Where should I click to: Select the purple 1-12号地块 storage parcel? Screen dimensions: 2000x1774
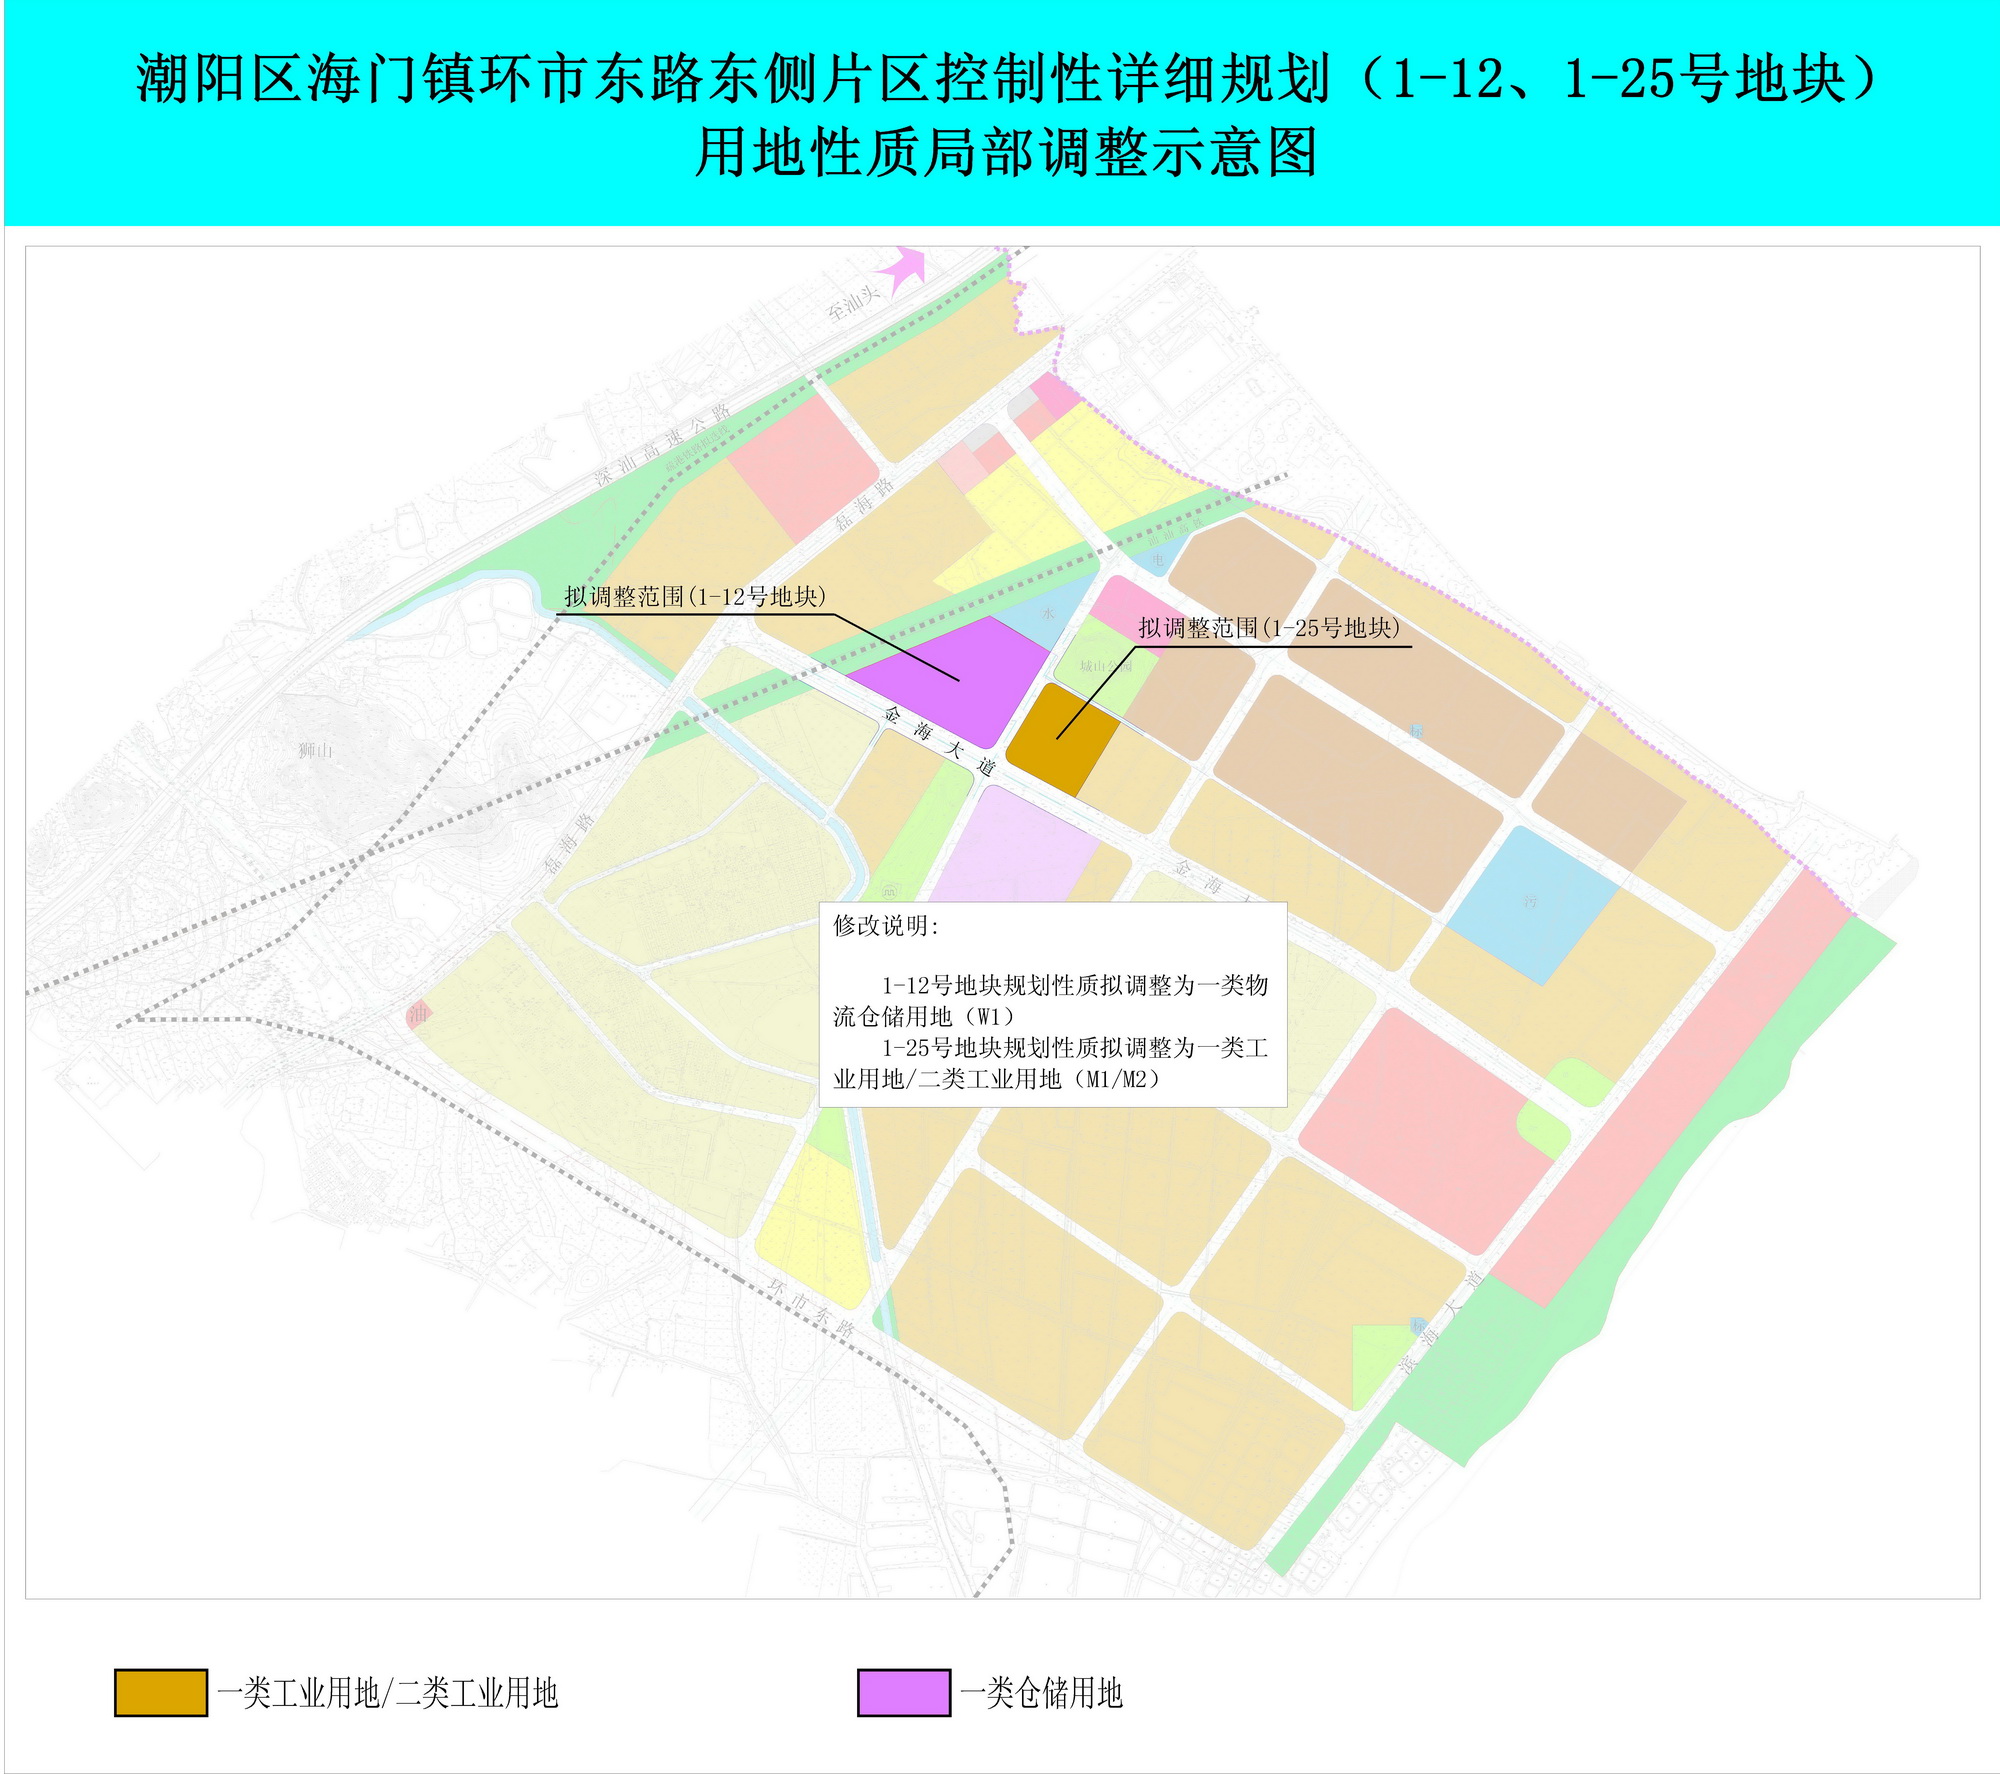[965, 690]
